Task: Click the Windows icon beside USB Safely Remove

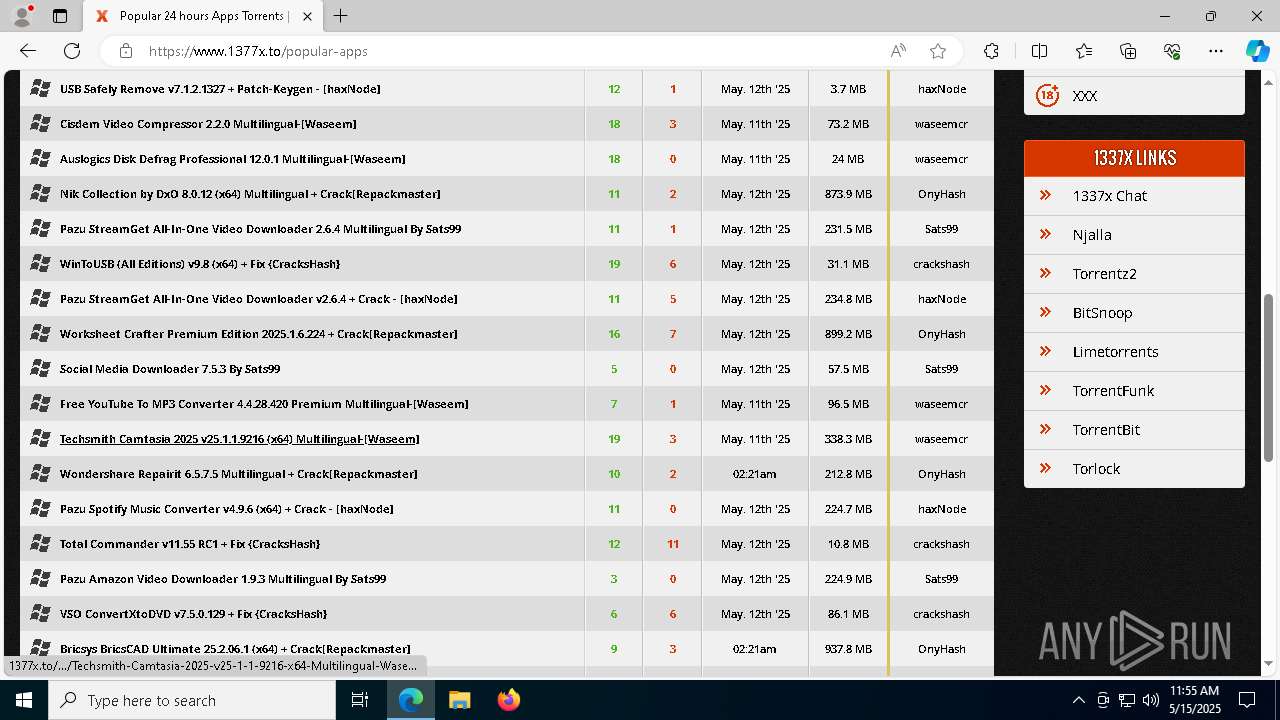Action: pyautogui.click(x=40, y=89)
